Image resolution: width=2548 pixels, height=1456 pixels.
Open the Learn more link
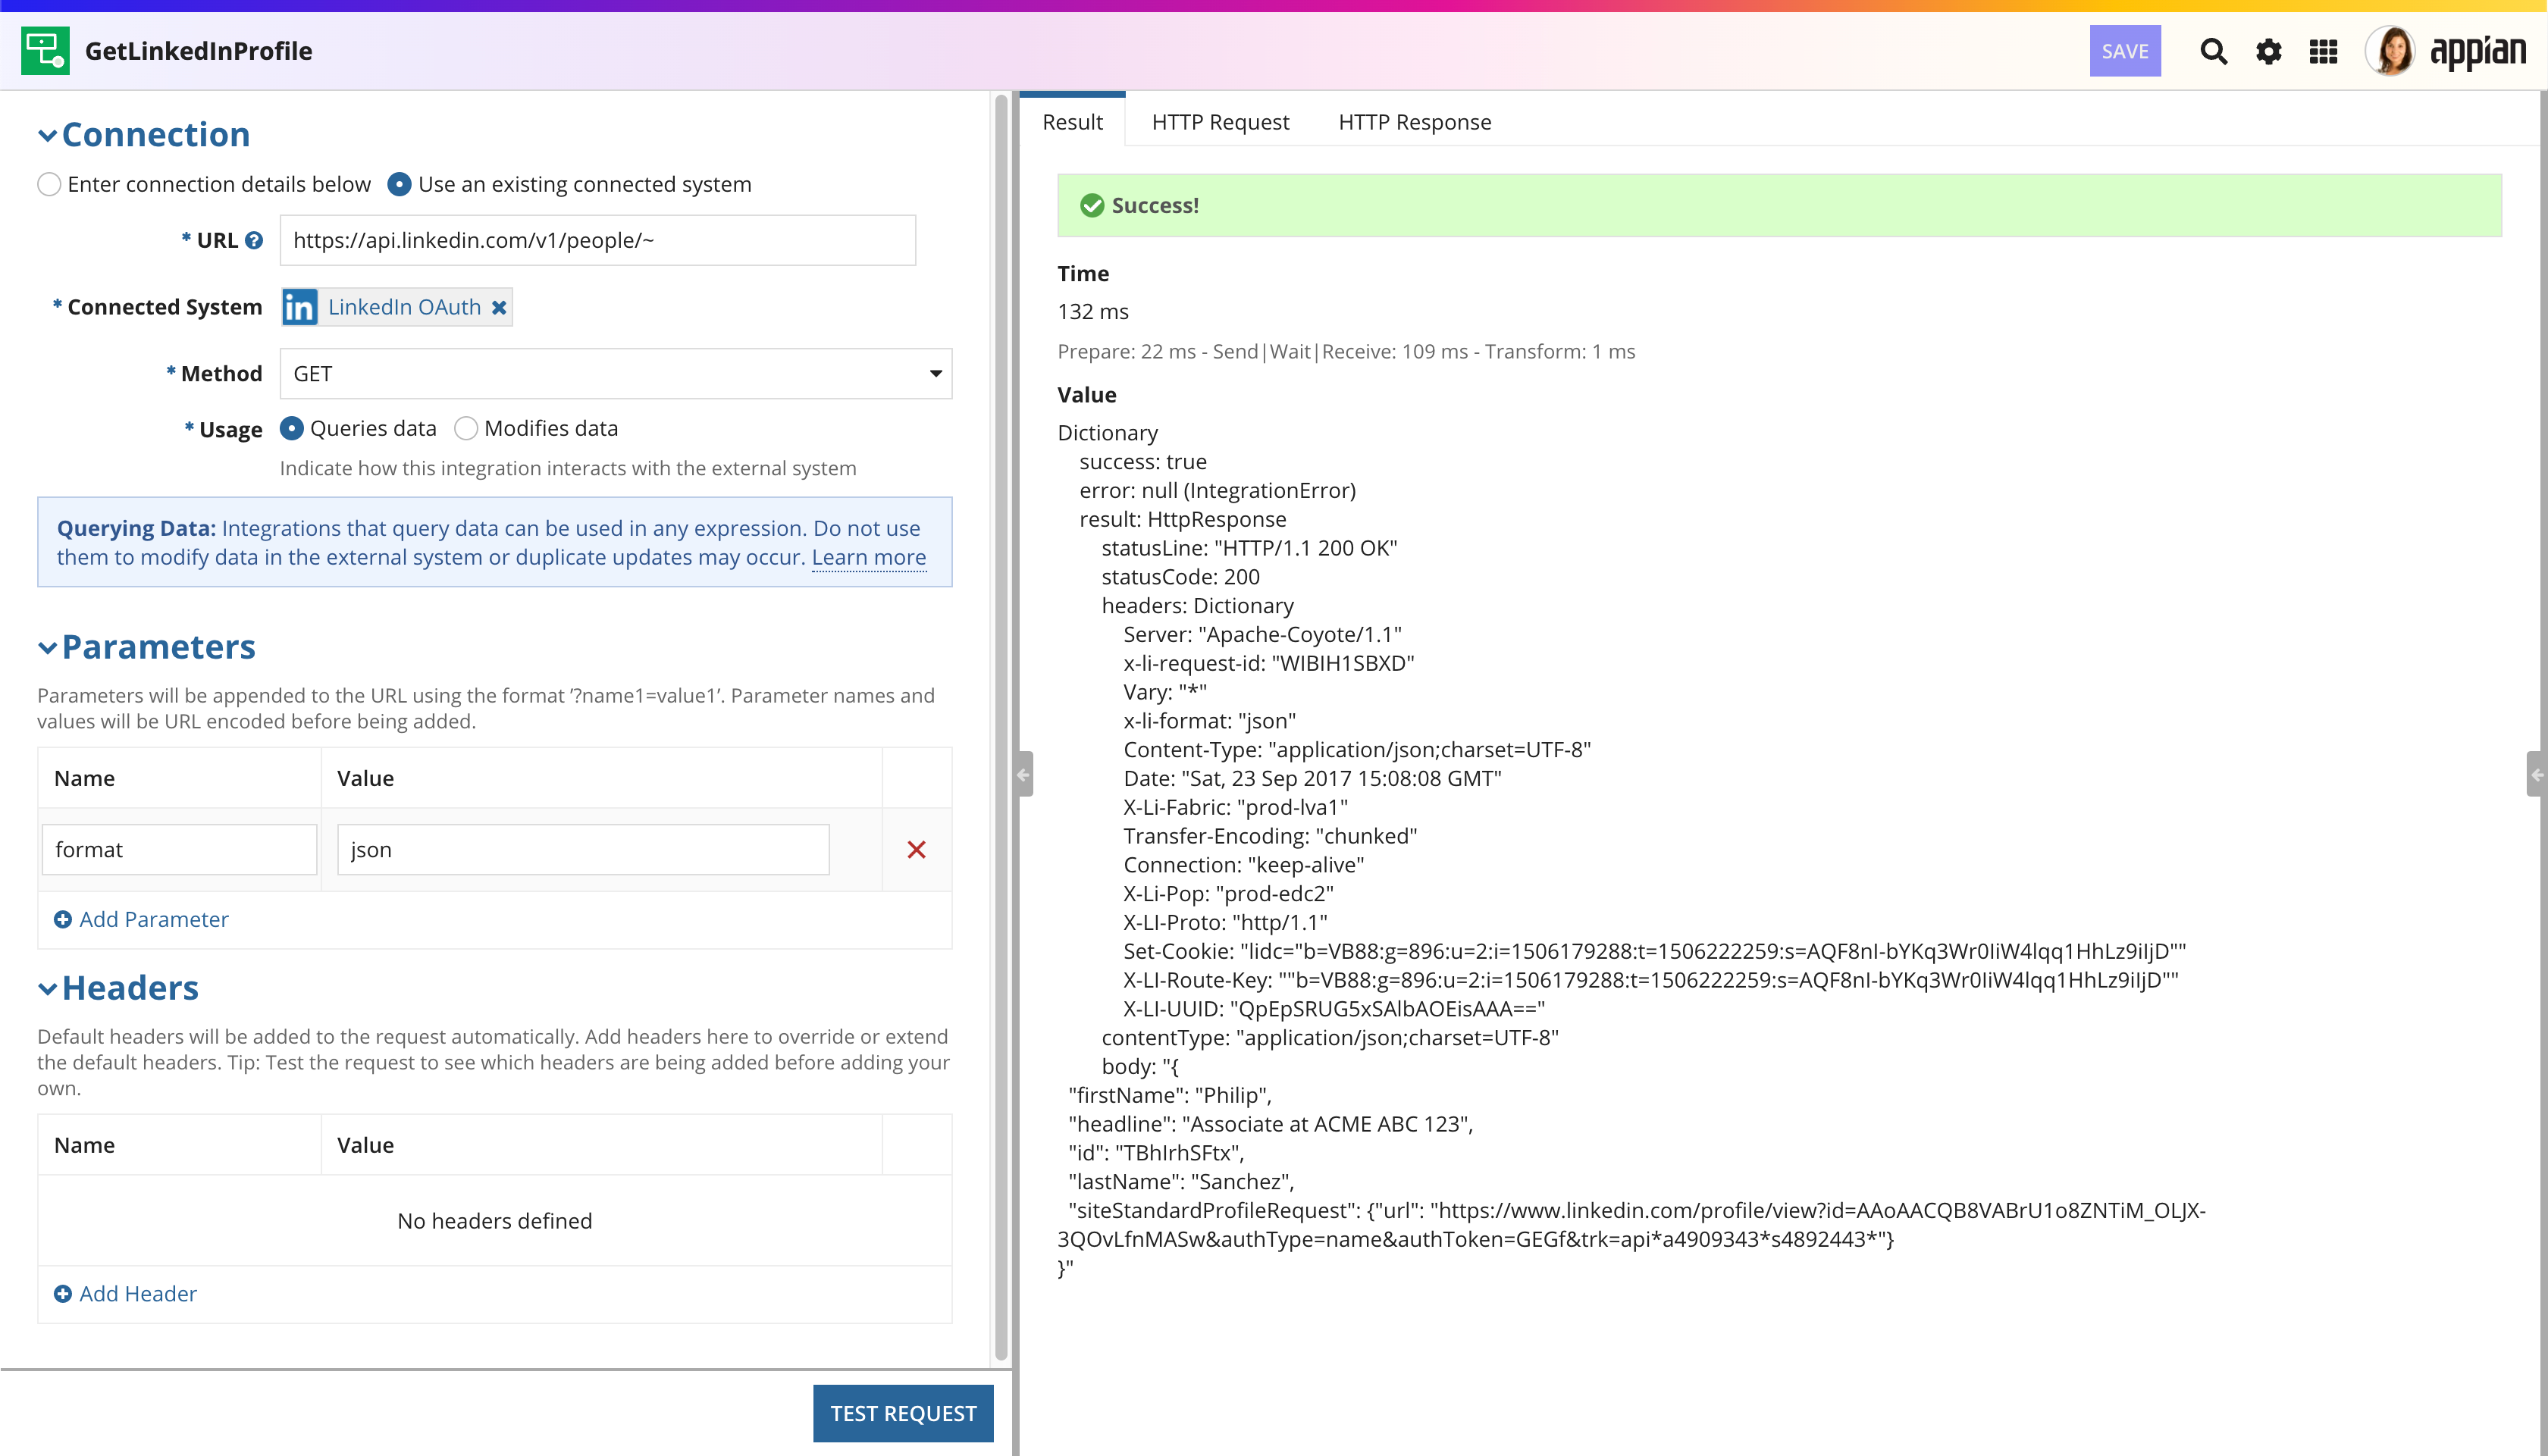click(x=868, y=557)
